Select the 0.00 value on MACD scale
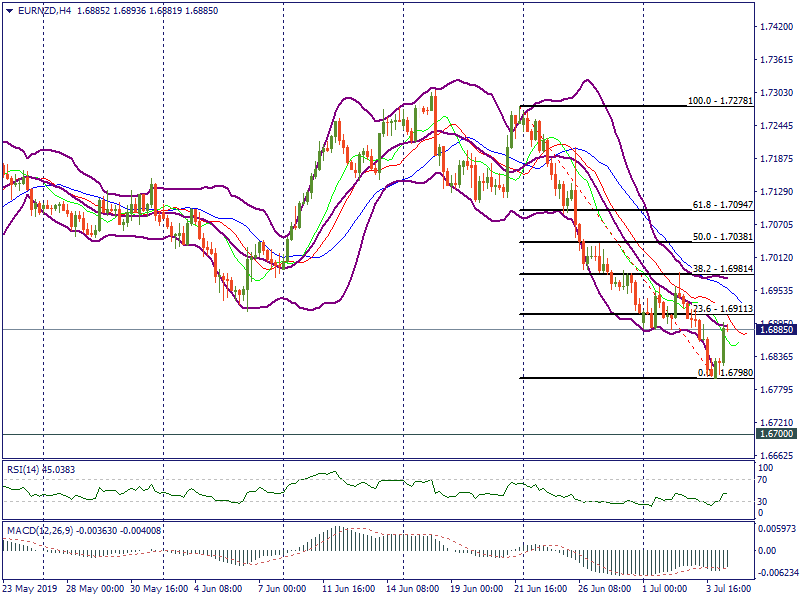The height and width of the screenshot is (600, 800). tap(767, 550)
